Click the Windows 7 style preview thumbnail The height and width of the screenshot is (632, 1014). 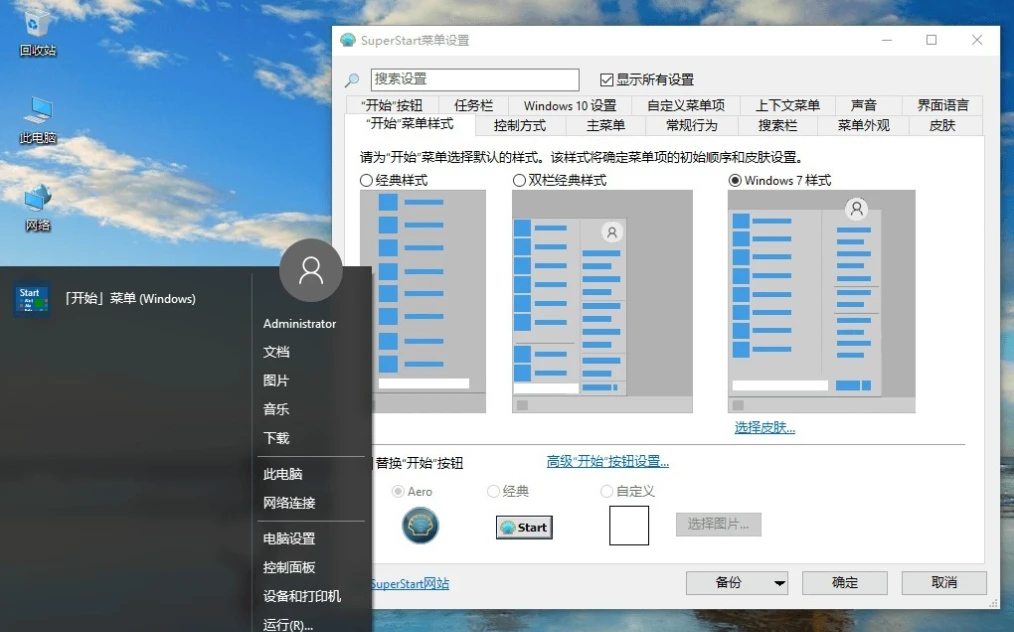821,301
